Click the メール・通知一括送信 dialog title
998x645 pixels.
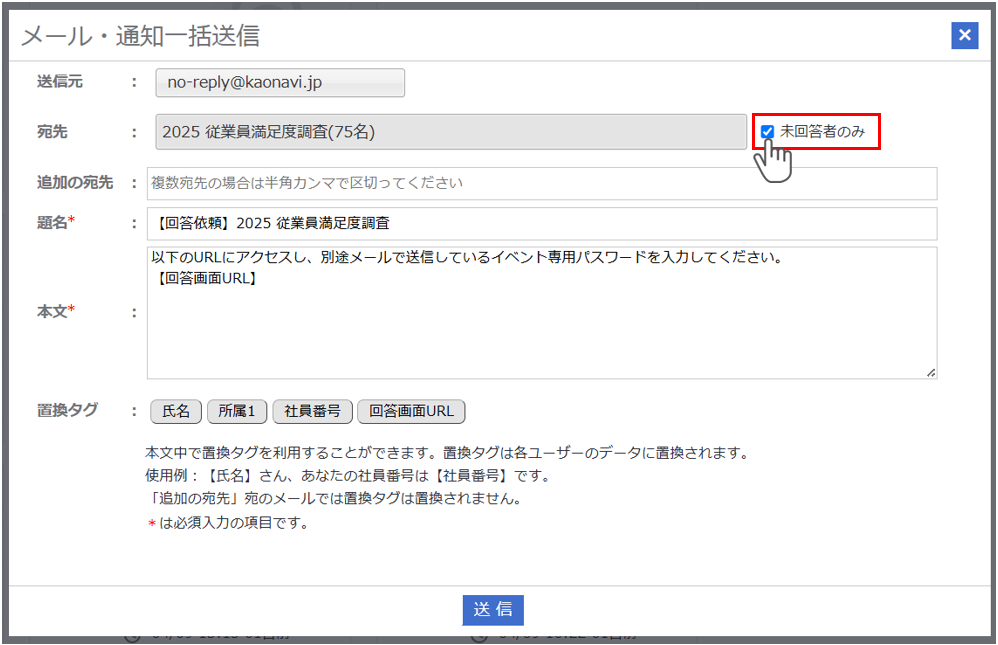[140, 37]
